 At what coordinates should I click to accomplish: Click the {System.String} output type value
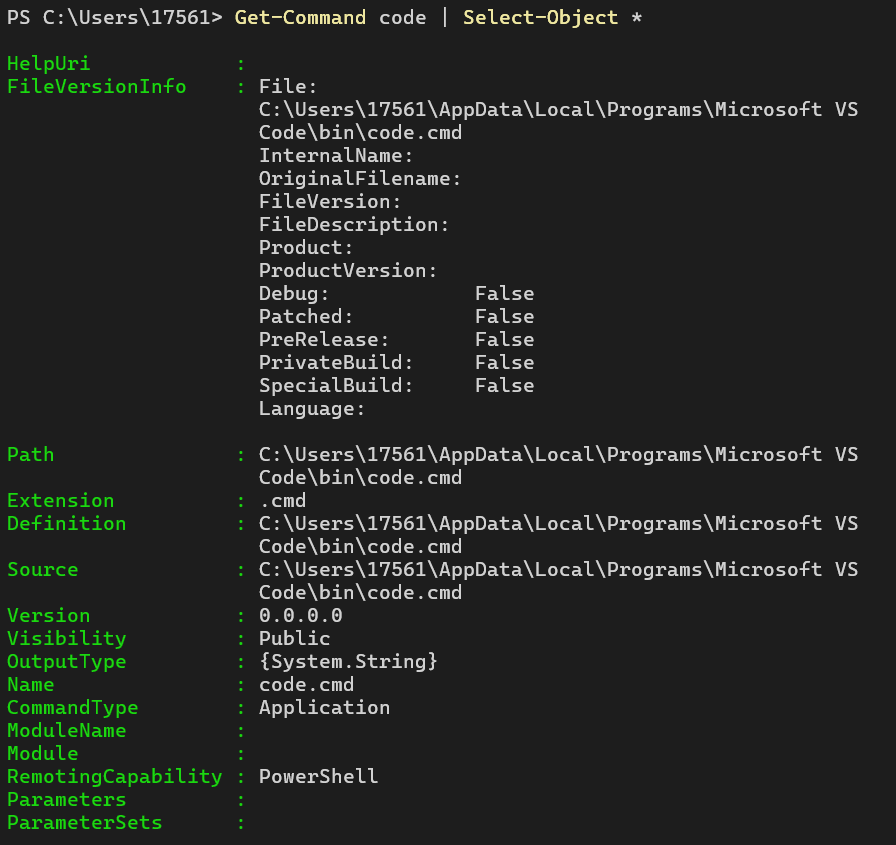coord(348,662)
